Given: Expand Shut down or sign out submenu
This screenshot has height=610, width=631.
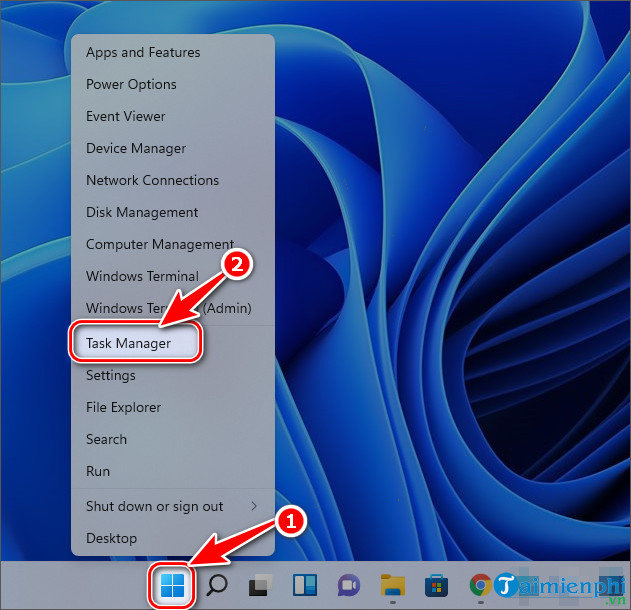Looking at the screenshot, I should pos(173,506).
